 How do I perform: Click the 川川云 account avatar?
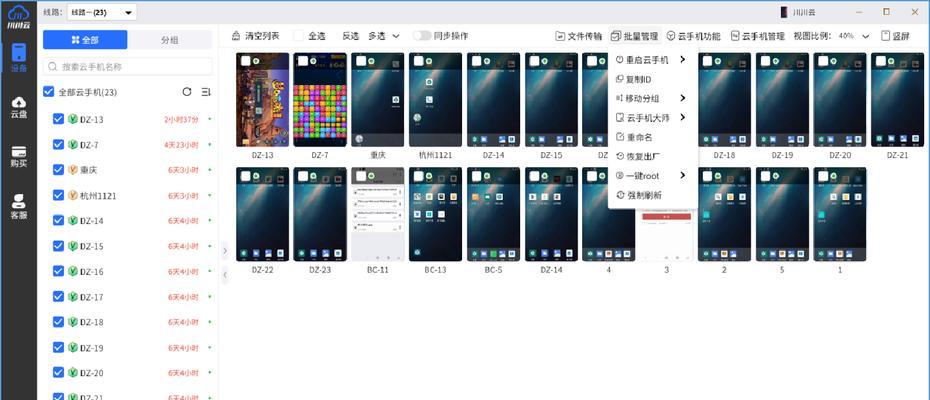pyautogui.click(x=784, y=12)
